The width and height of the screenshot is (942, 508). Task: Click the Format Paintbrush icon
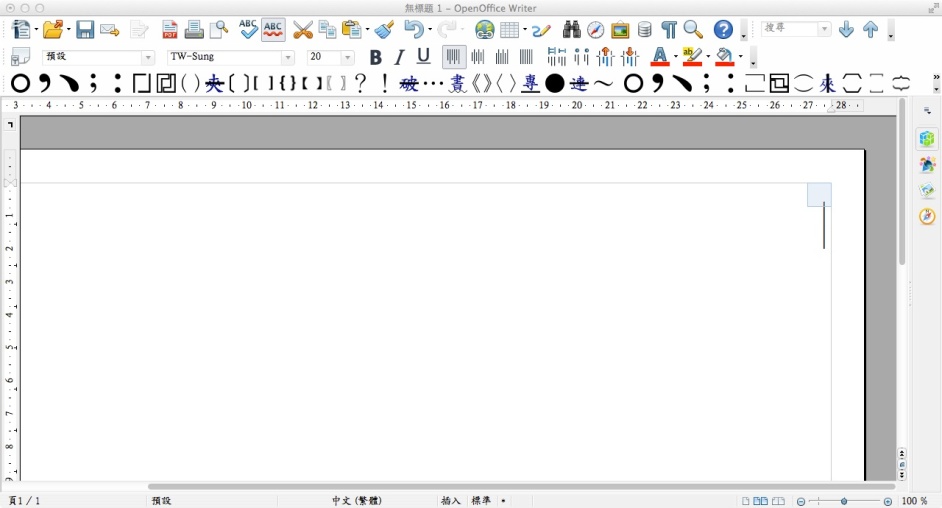[385, 30]
